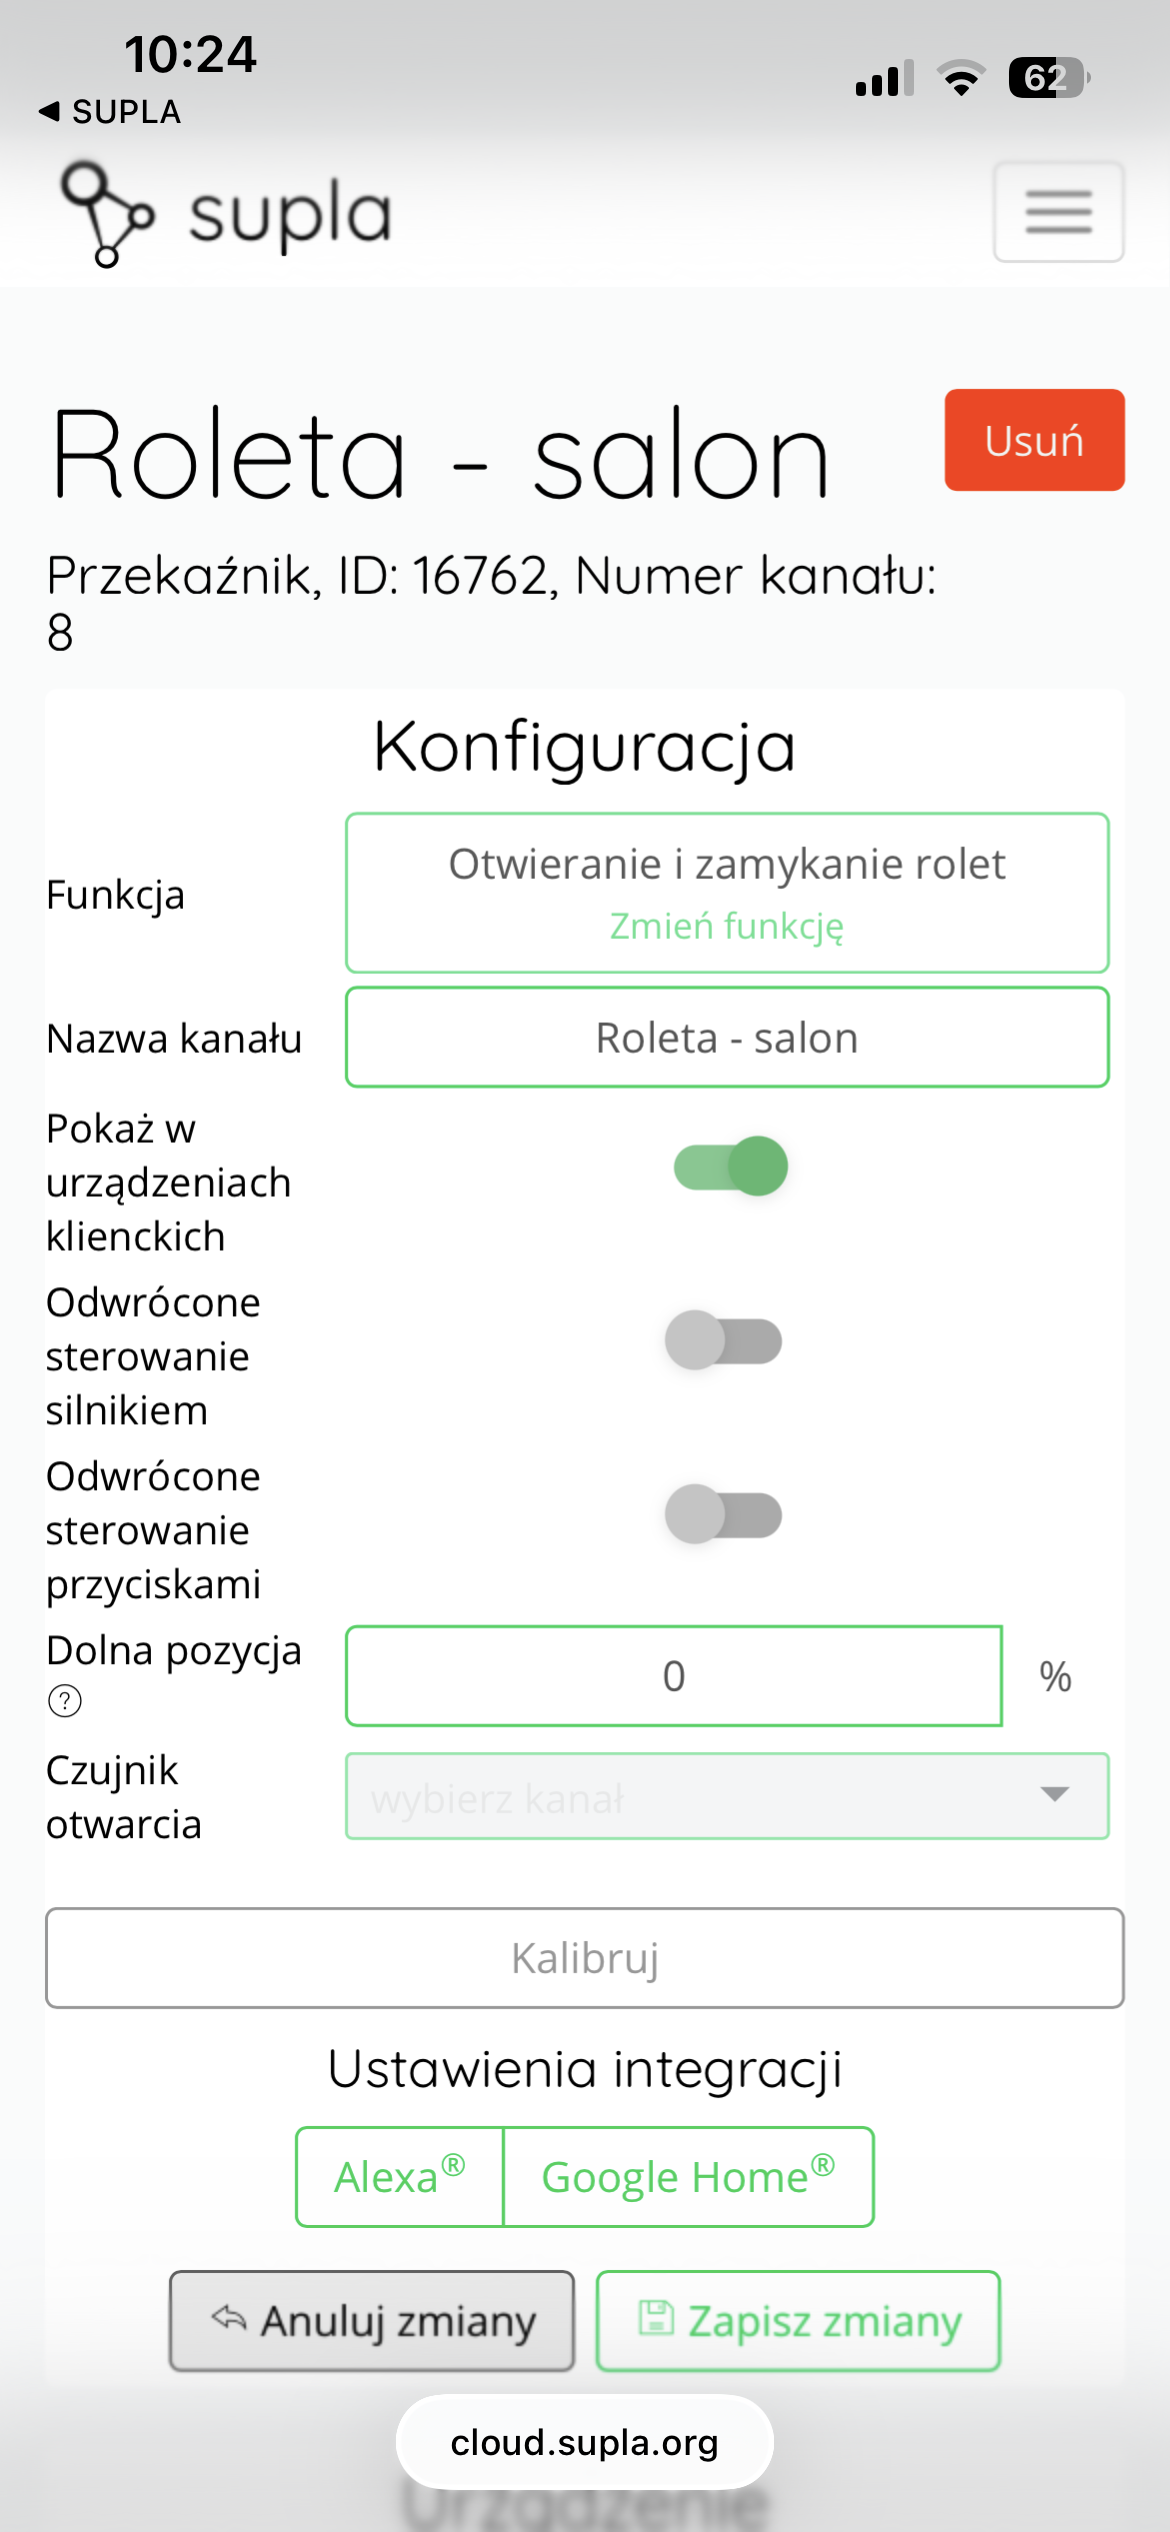The image size is (1170, 2532).
Task: Click the undo arrow in Anuluj zmiany
Action: [x=229, y=2317]
